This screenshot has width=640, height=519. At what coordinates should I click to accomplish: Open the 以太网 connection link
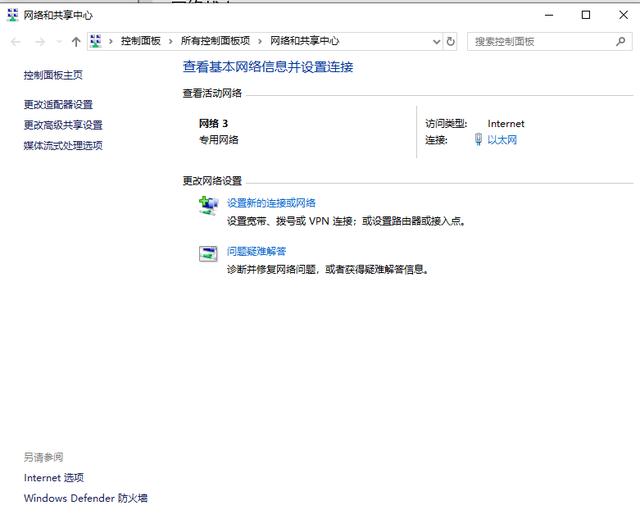502,140
